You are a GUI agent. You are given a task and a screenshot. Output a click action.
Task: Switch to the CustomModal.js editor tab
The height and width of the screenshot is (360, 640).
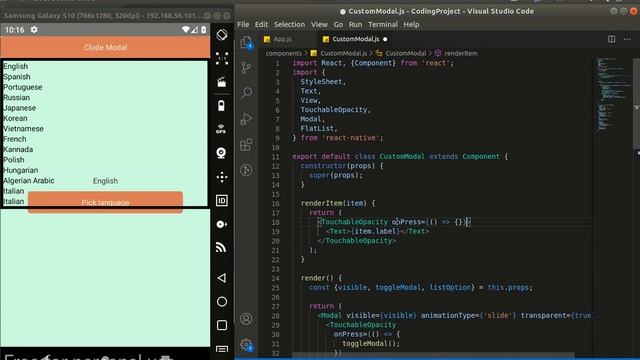click(x=356, y=39)
